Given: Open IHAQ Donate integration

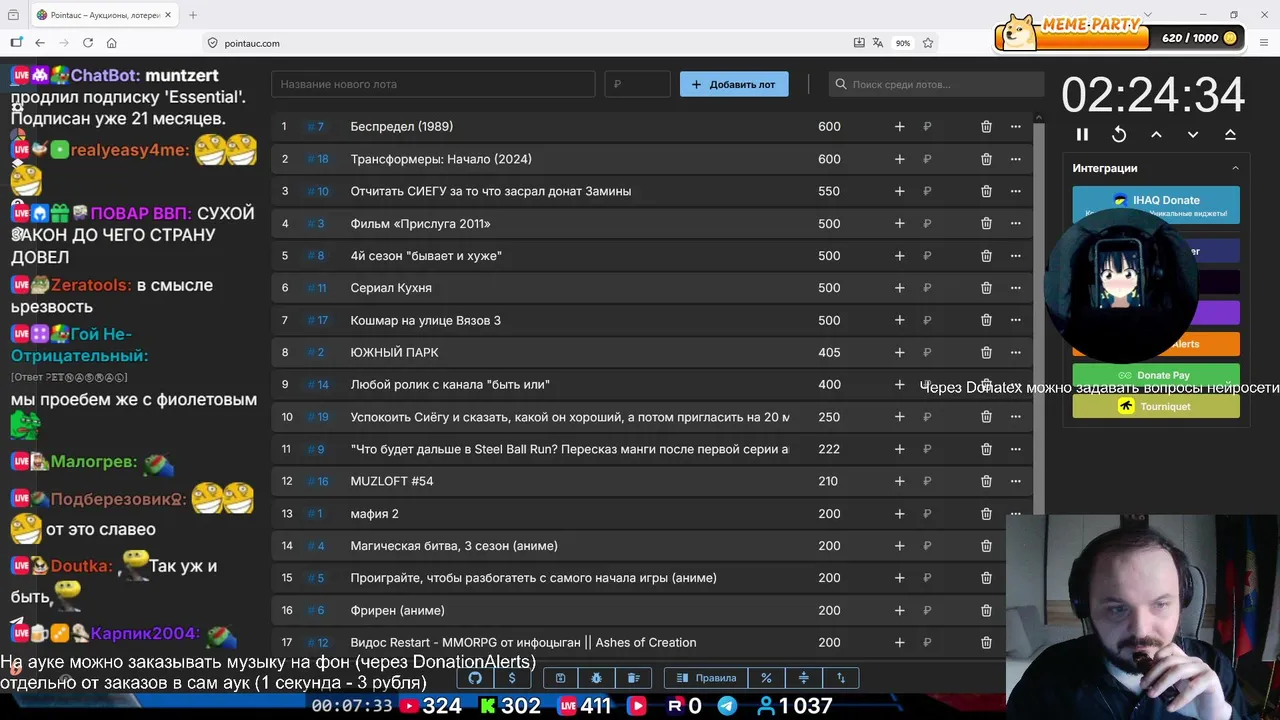Looking at the screenshot, I should pos(1156,205).
